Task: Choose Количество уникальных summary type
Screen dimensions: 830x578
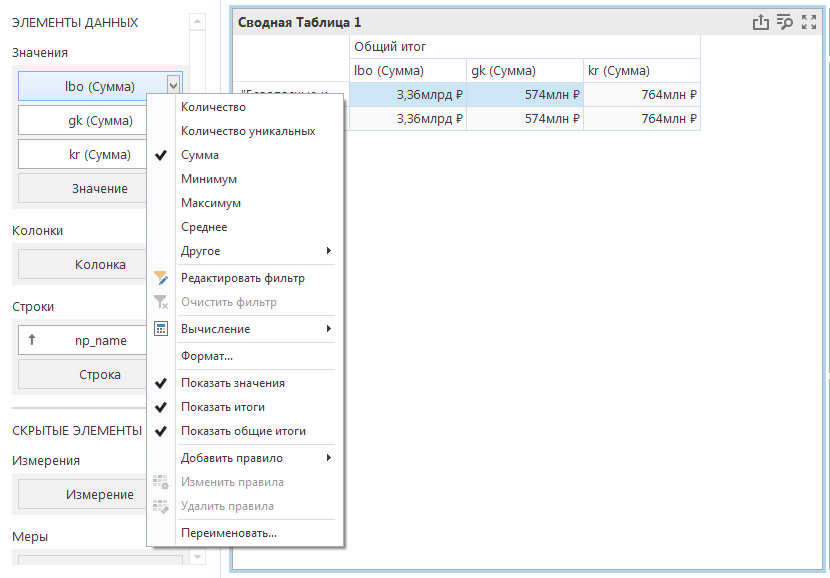Action: tap(247, 131)
